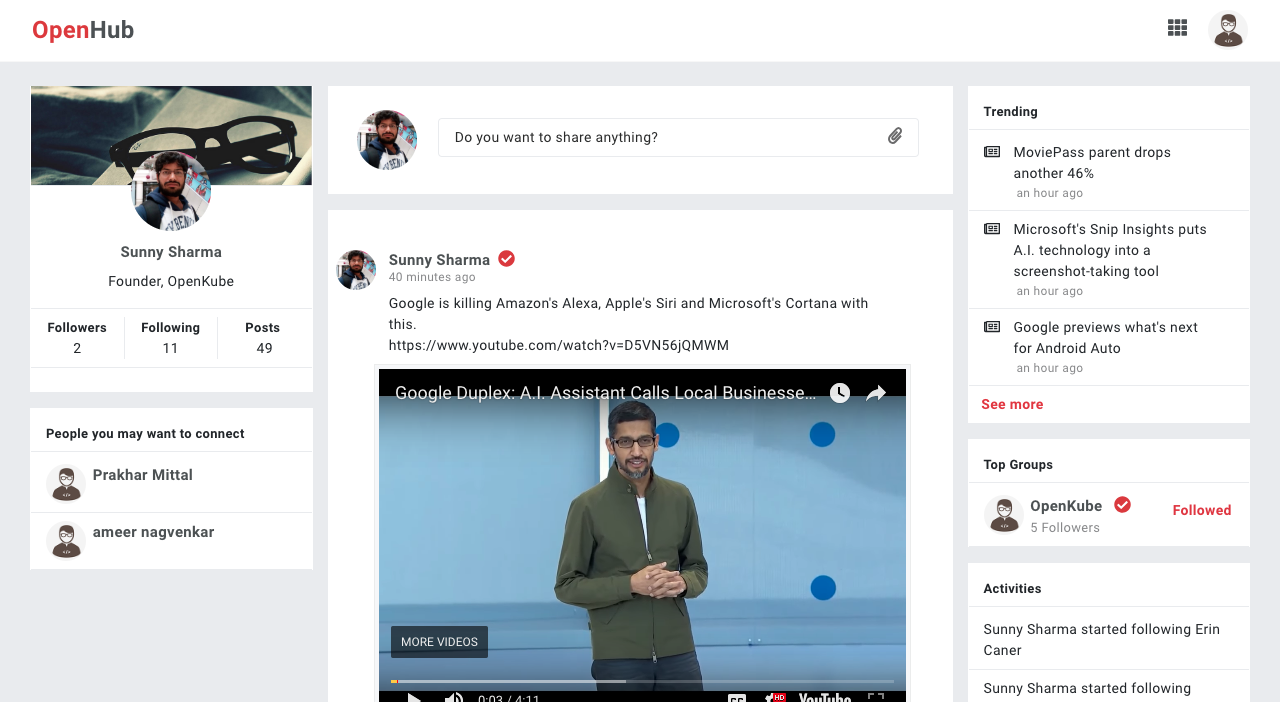1280x702 pixels.
Task: Open the post author name Sunny Sharma
Action: 439,260
